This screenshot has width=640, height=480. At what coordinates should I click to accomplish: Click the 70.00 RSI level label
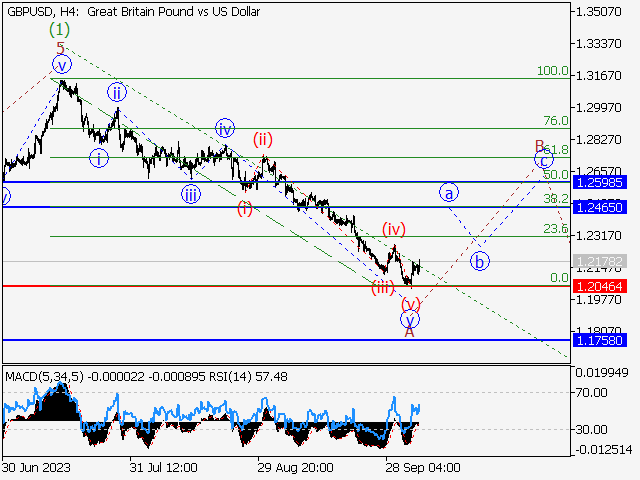tap(591, 393)
